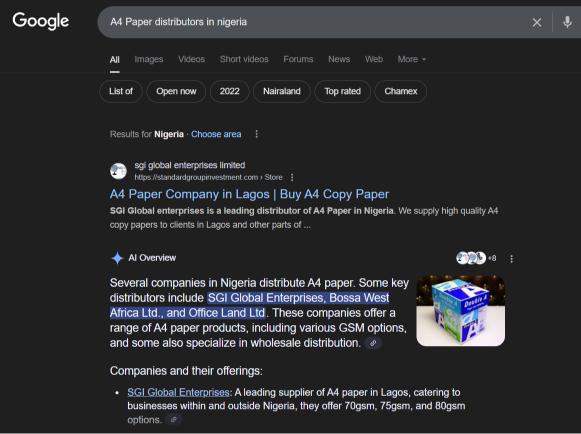Select the Nairaland filter chip
Viewport: 581px width, 434px height.
click(x=282, y=91)
